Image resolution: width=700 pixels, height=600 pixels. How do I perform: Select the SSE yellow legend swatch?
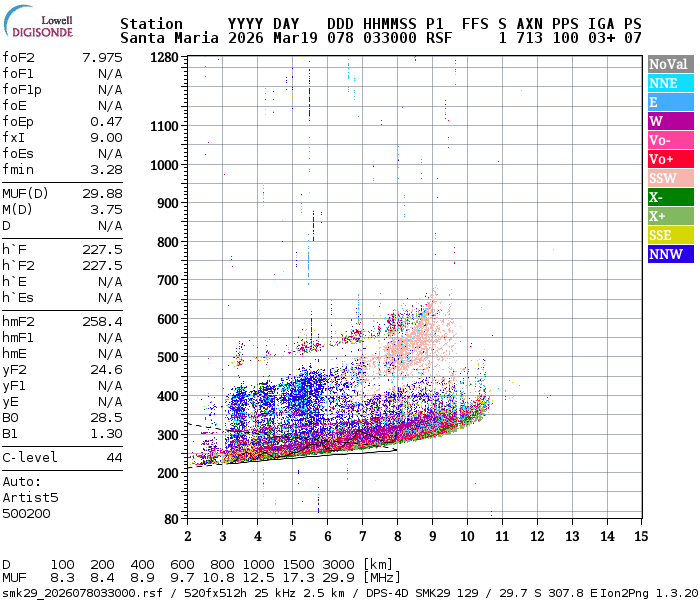(x=669, y=235)
